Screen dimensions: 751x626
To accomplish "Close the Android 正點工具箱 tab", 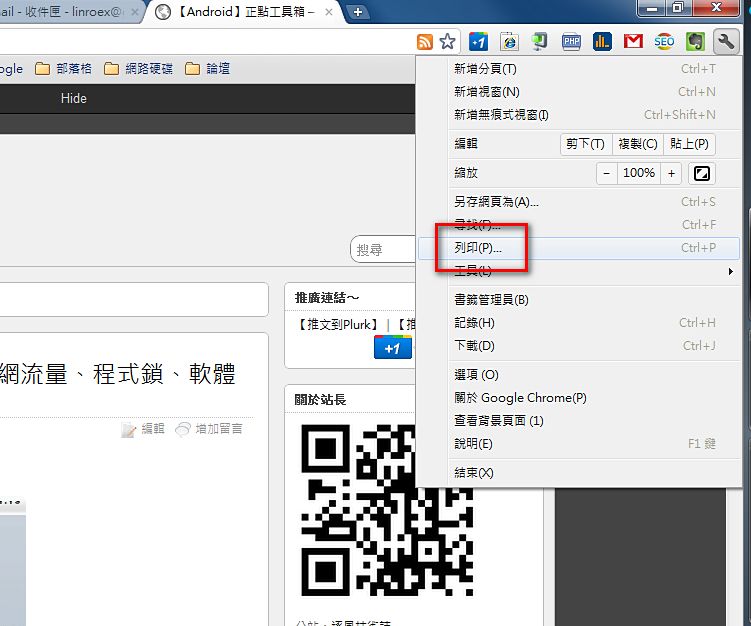I will [329, 12].
